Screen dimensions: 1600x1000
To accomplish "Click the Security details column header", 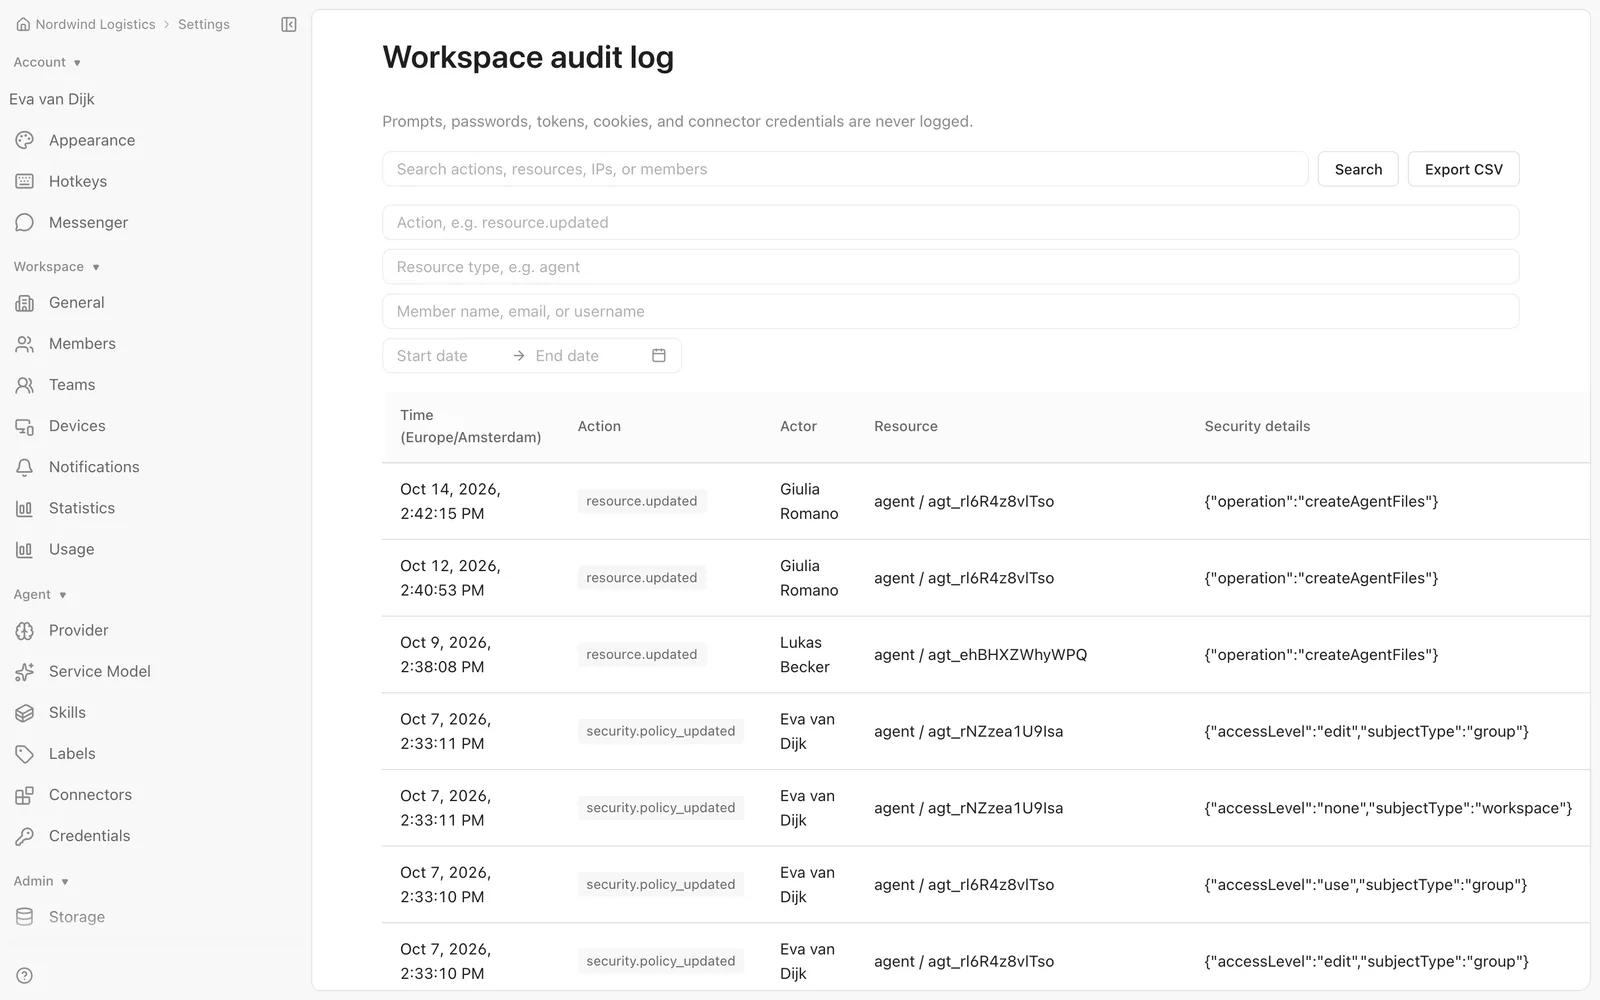I will (x=1257, y=426).
